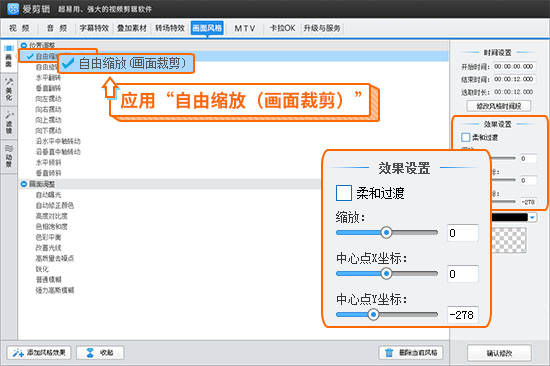Open the 转场特效 tab
The height and width of the screenshot is (366, 550).
coord(170,28)
